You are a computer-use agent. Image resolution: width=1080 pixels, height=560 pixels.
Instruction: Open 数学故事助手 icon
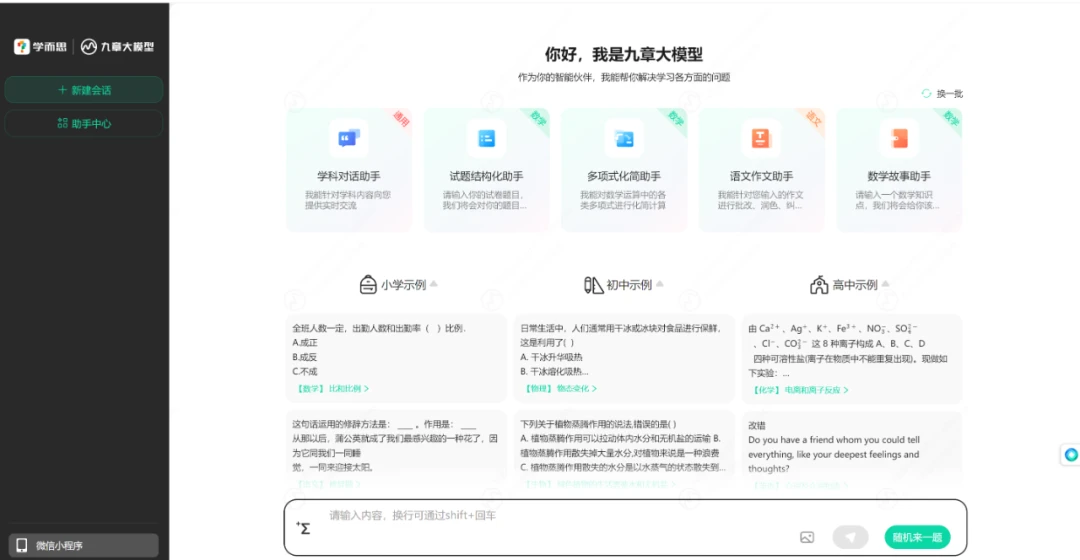(899, 138)
